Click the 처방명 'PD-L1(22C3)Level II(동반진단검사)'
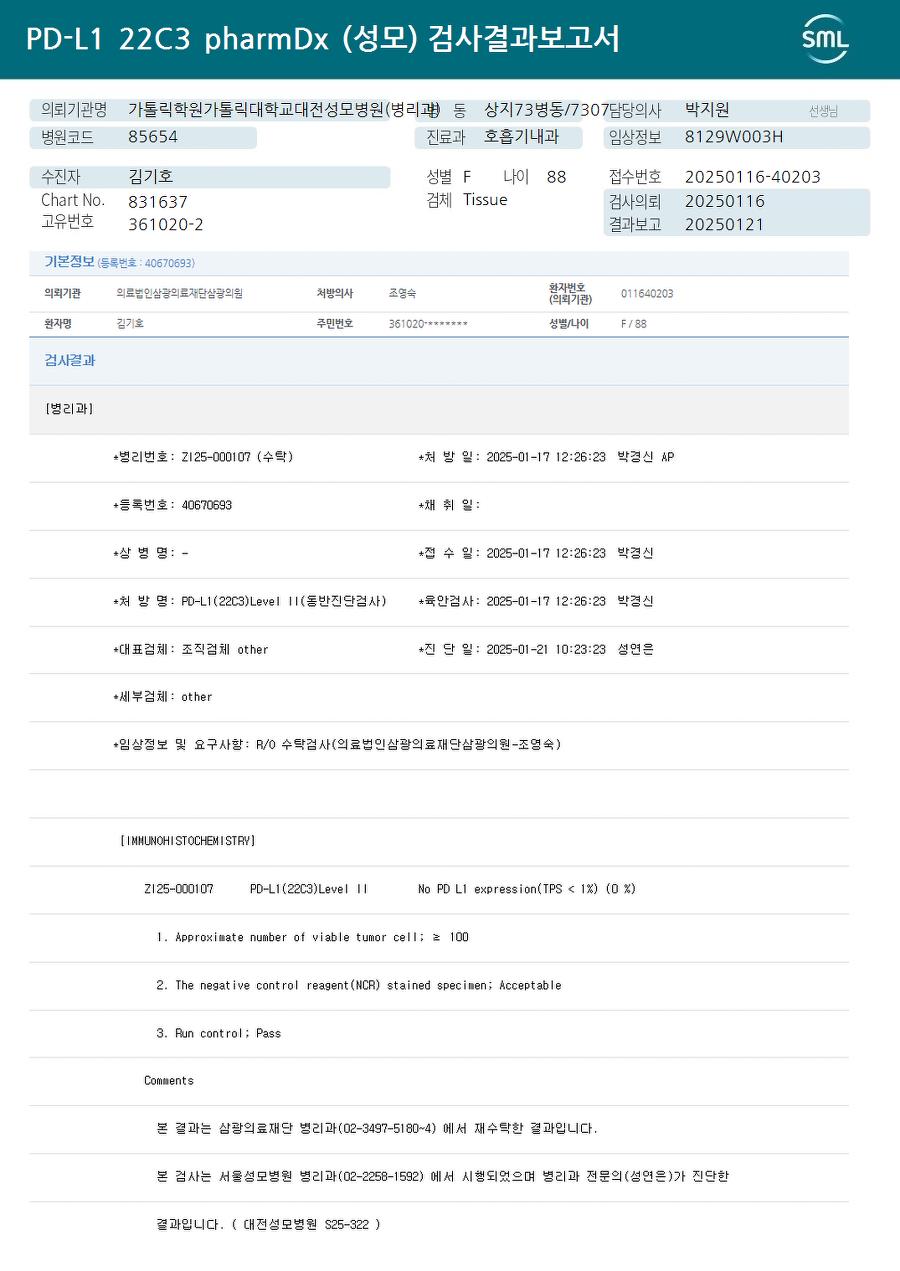This screenshot has width=900, height=1271. click(x=284, y=601)
